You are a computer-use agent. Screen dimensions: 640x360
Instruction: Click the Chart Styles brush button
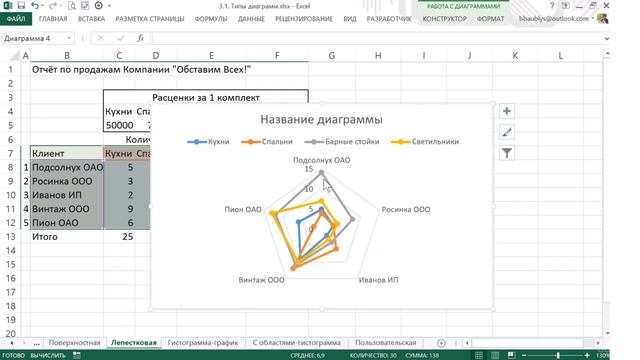[507, 132]
